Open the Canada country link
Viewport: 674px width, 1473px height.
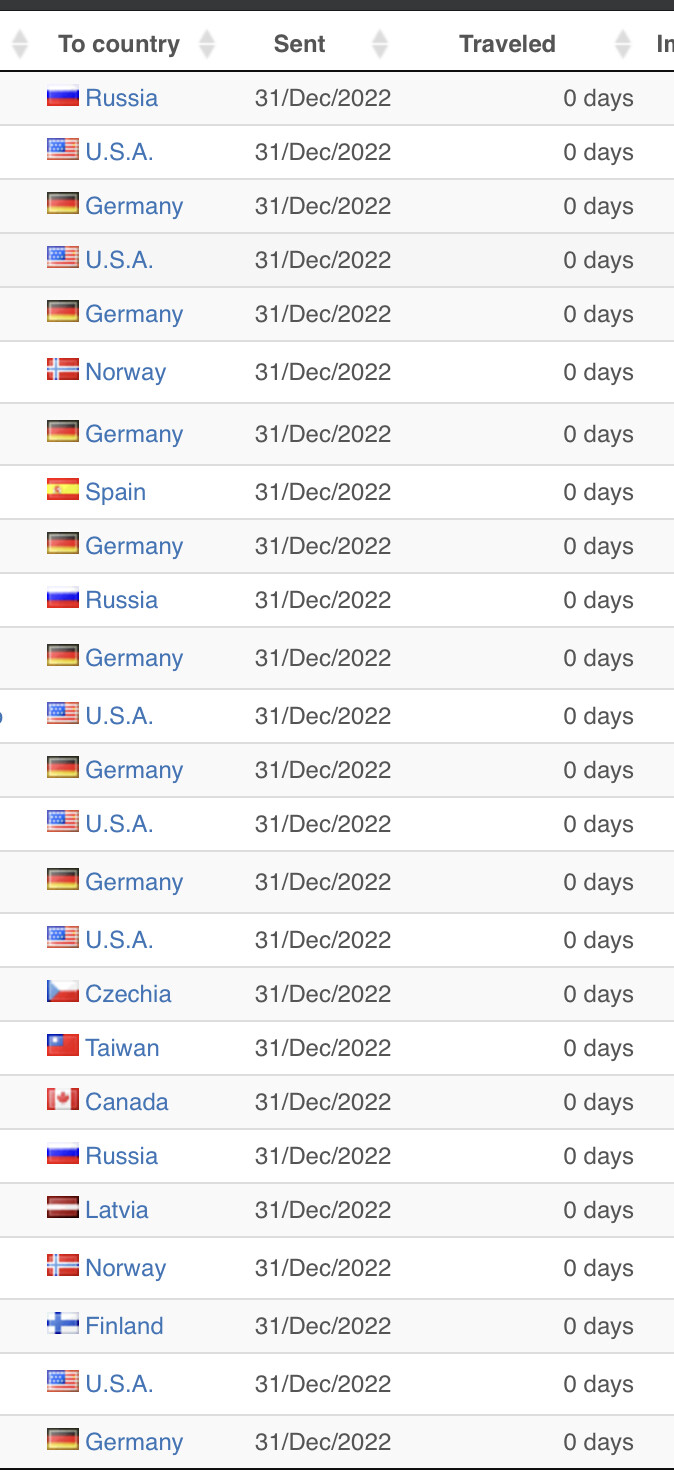click(x=127, y=1102)
